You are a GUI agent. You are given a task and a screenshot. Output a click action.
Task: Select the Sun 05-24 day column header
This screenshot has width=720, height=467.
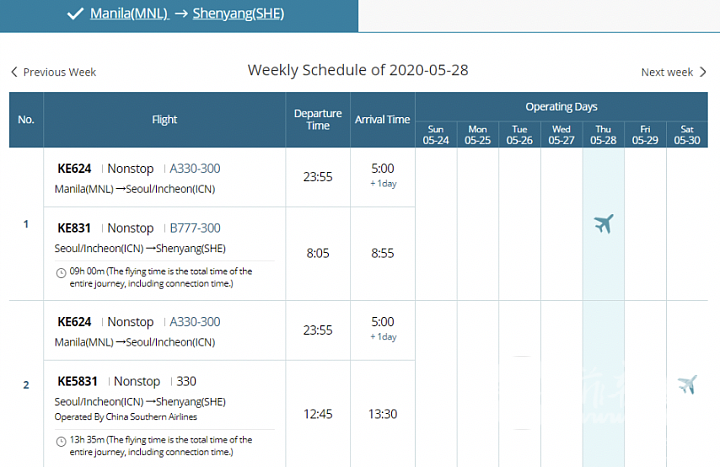point(436,135)
